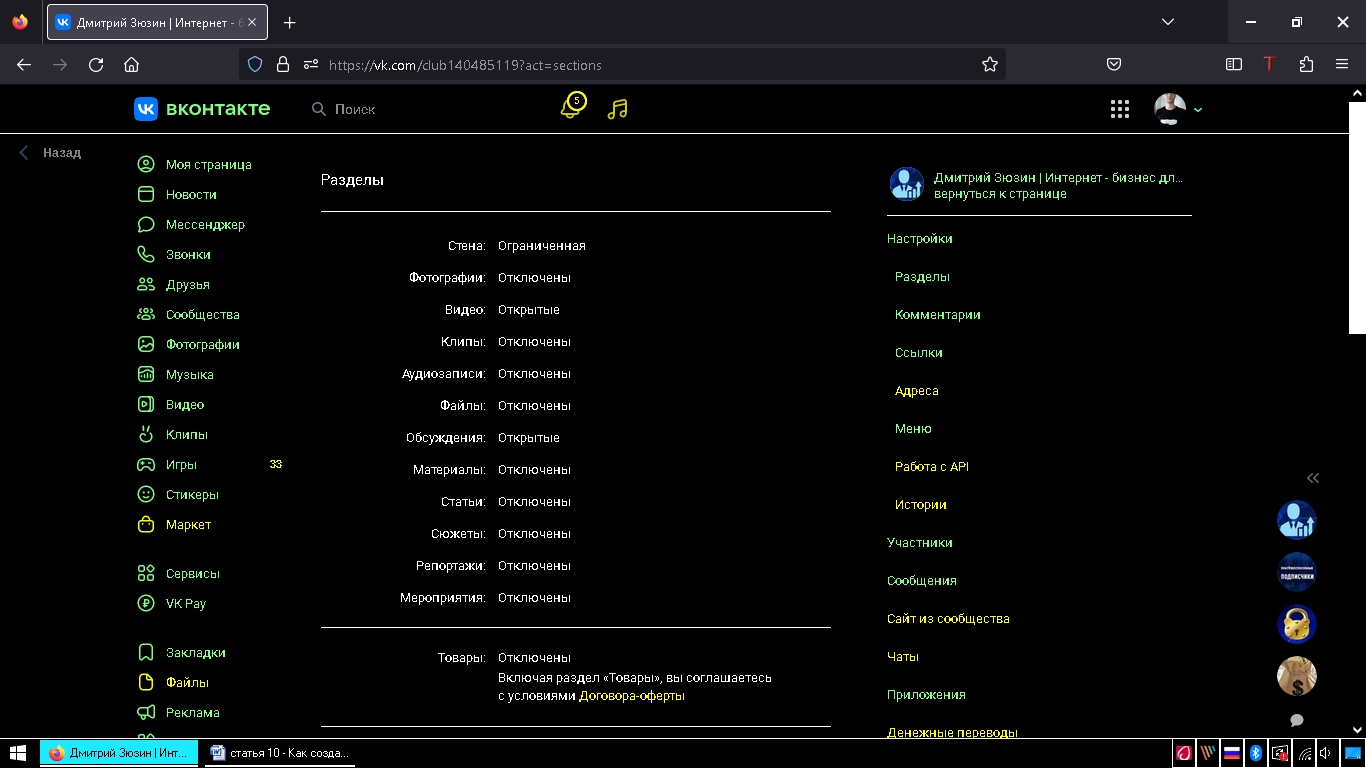Go back with Назад button
Viewport: 1366px width, 768px height.
(x=51, y=152)
